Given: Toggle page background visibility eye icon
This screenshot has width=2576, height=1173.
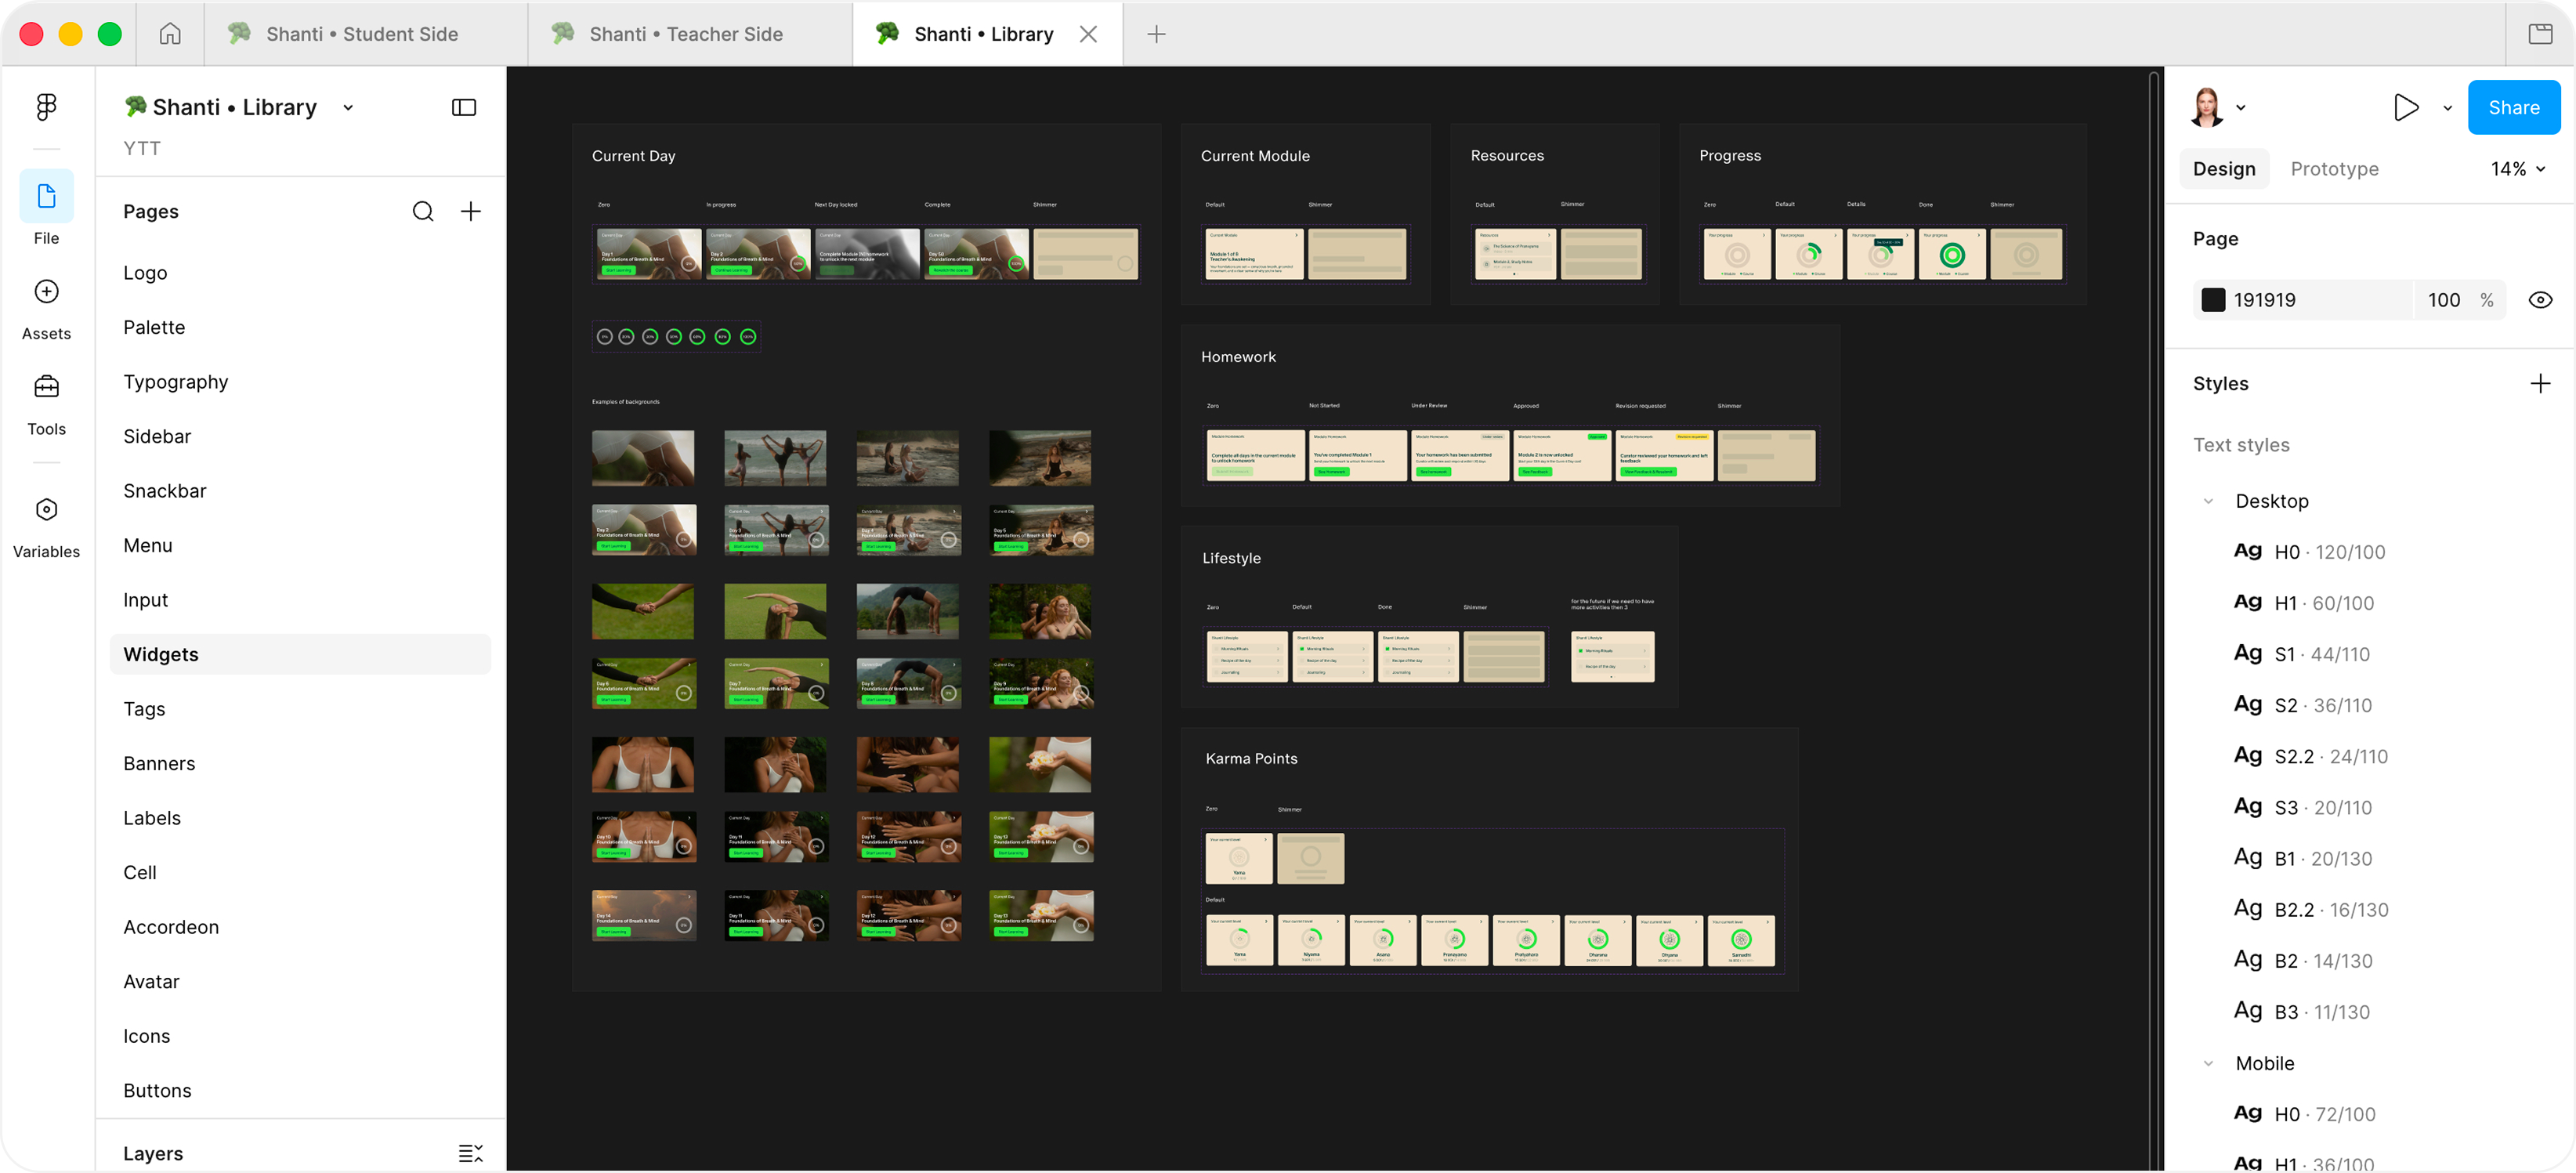Looking at the screenshot, I should pyautogui.click(x=2540, y=300).
